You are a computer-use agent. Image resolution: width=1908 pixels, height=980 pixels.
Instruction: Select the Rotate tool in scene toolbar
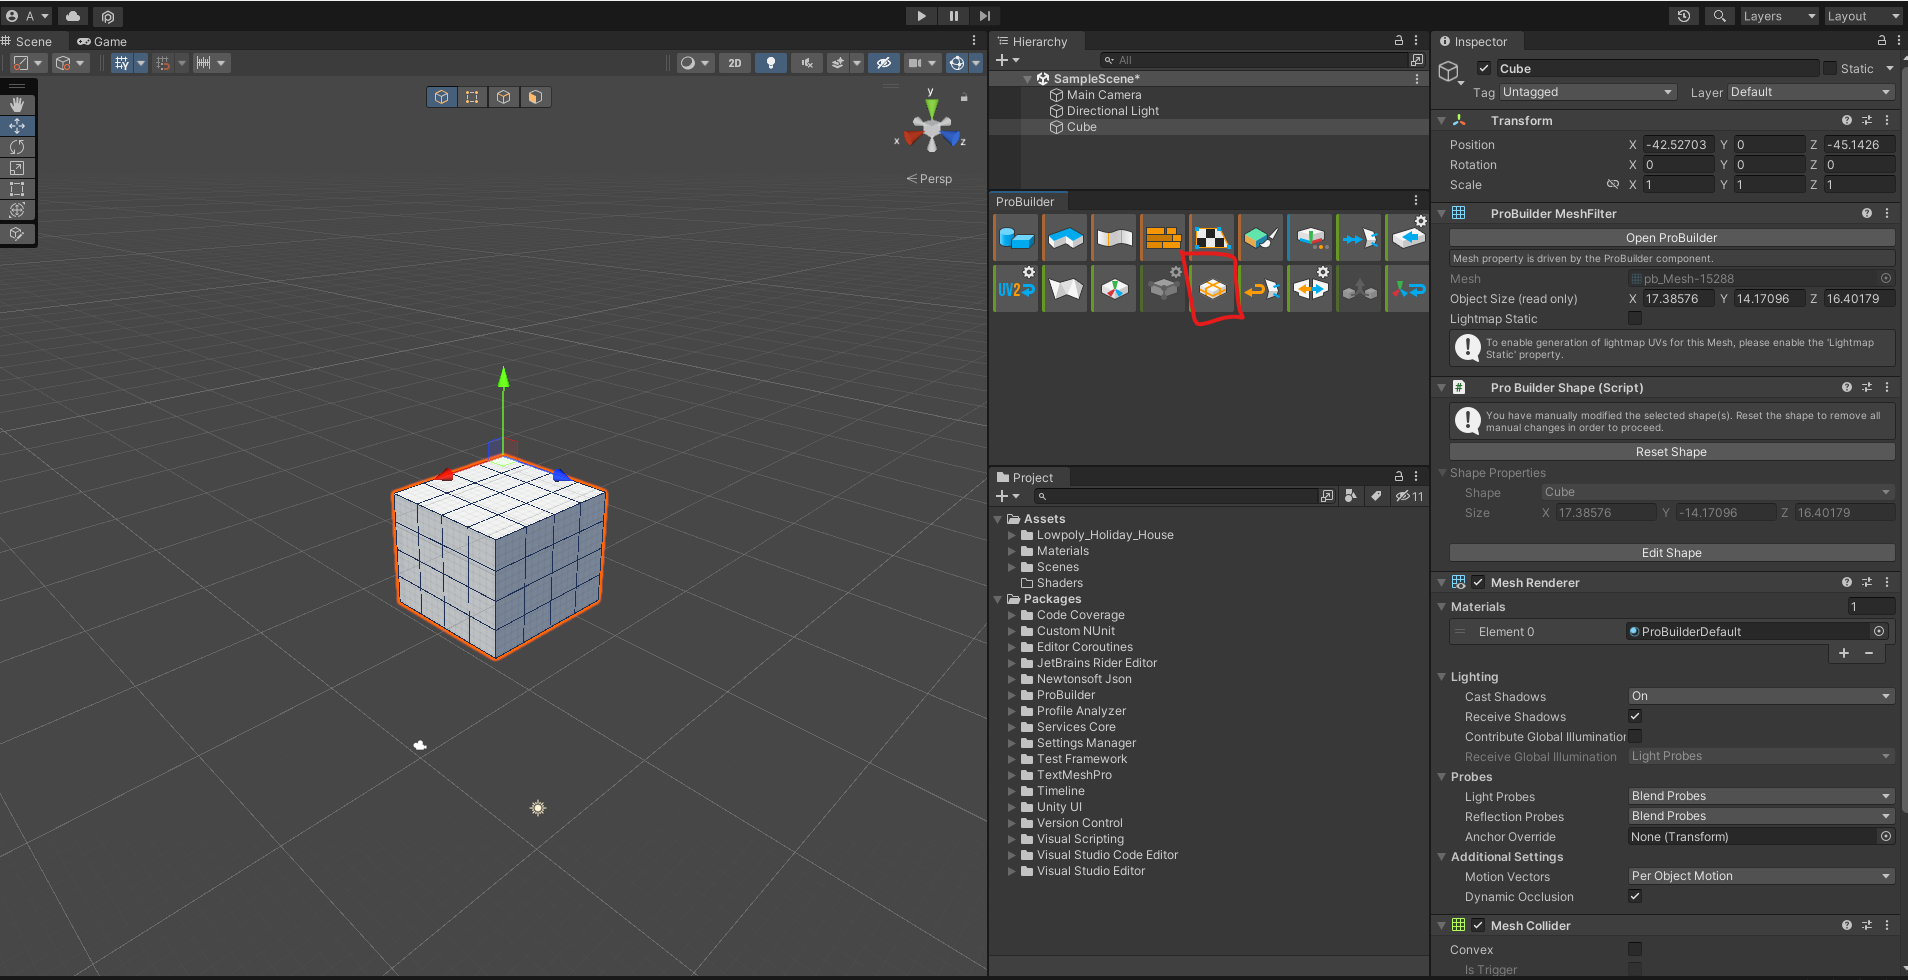17,147
